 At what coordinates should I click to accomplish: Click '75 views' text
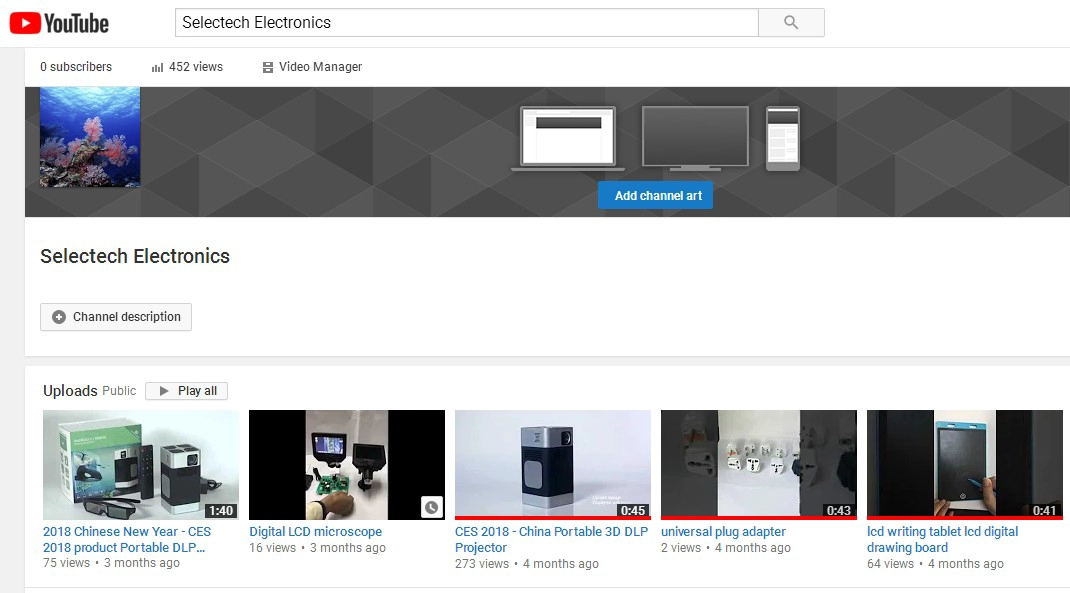[x=66, y=563]
